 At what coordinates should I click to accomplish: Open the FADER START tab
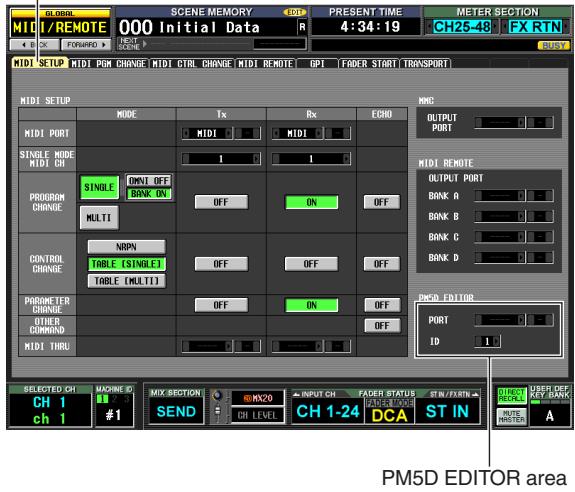point(369,64)
